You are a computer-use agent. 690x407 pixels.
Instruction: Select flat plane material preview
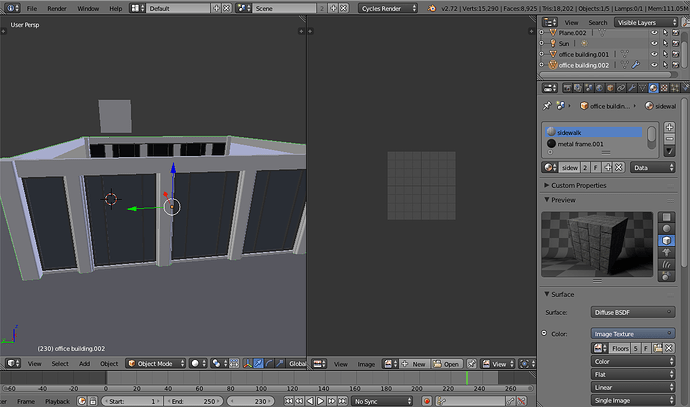[666, 217]
